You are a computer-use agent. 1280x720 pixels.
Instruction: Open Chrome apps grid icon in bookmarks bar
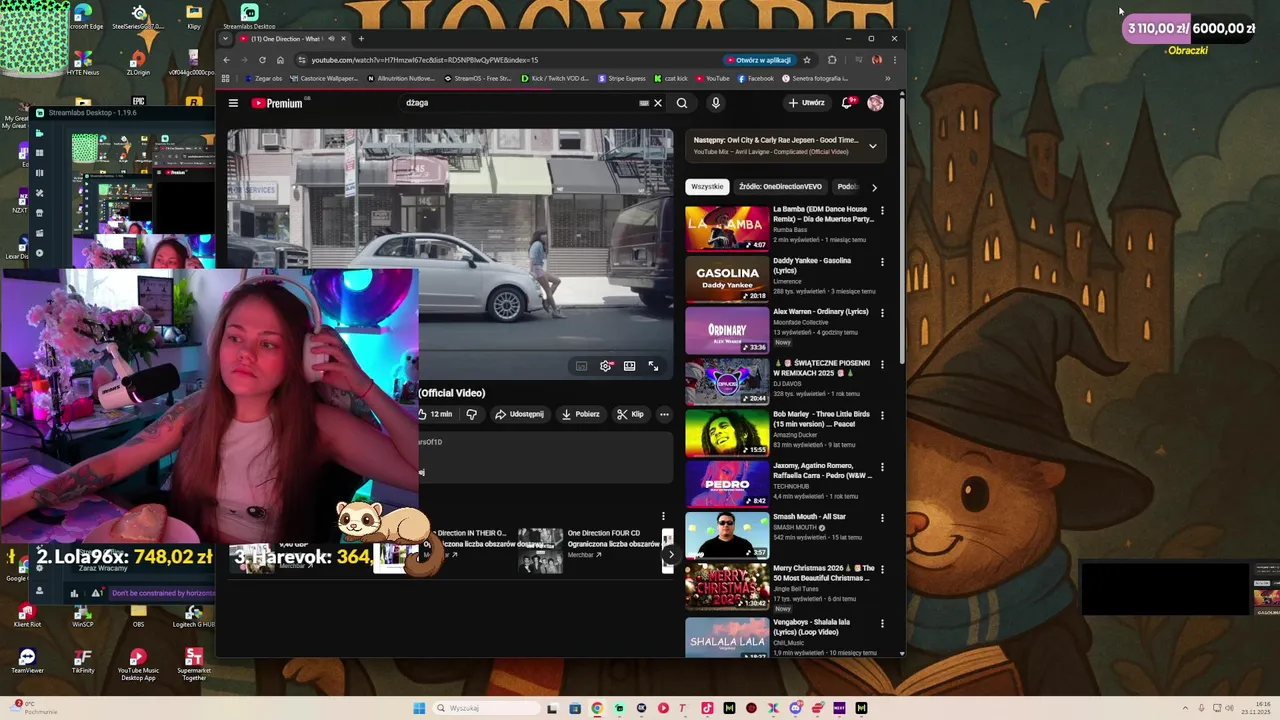pos(226,78)
